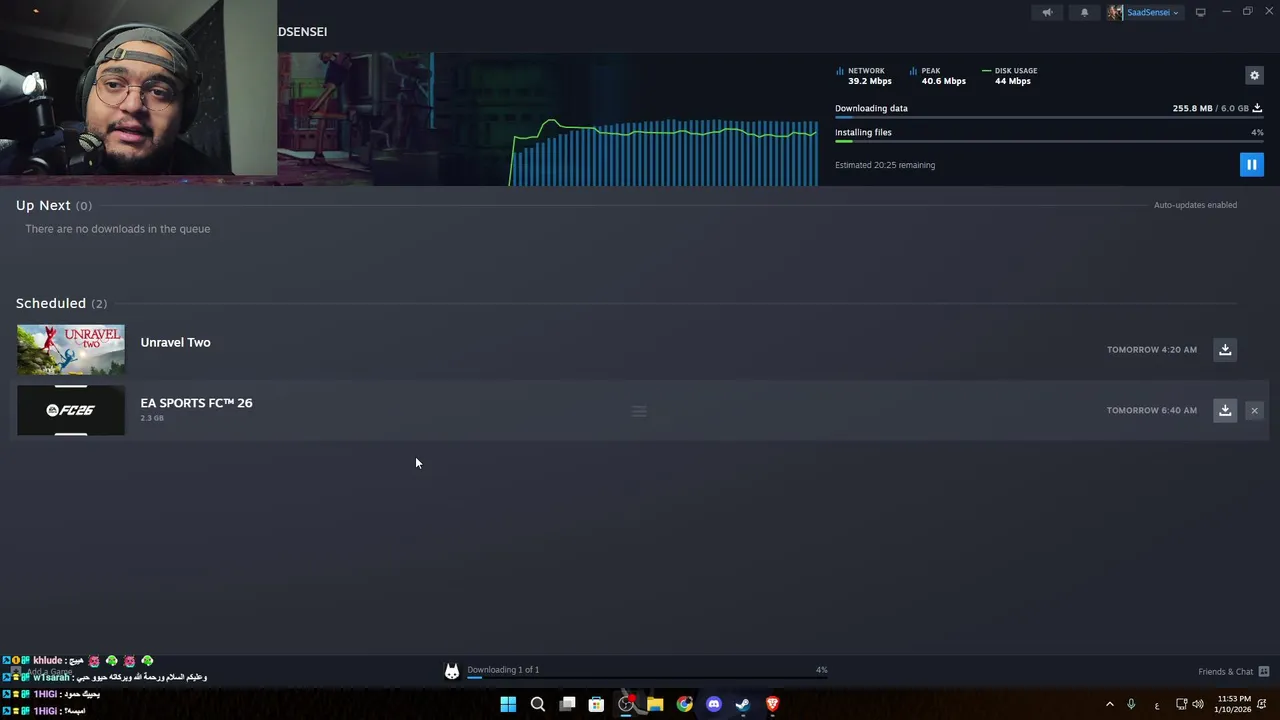1280x720 pixels.
Task: Click the 4% installing percentage in top panel
Action: 1257,132
